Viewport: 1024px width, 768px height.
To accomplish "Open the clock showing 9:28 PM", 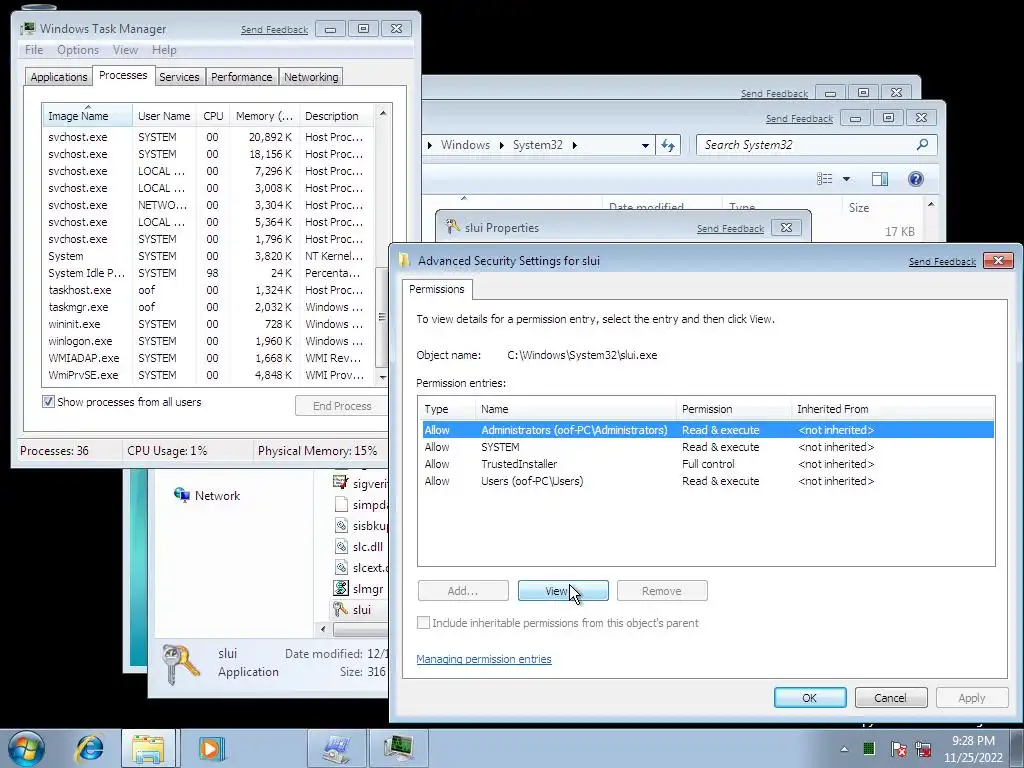I will click(972, 749).
